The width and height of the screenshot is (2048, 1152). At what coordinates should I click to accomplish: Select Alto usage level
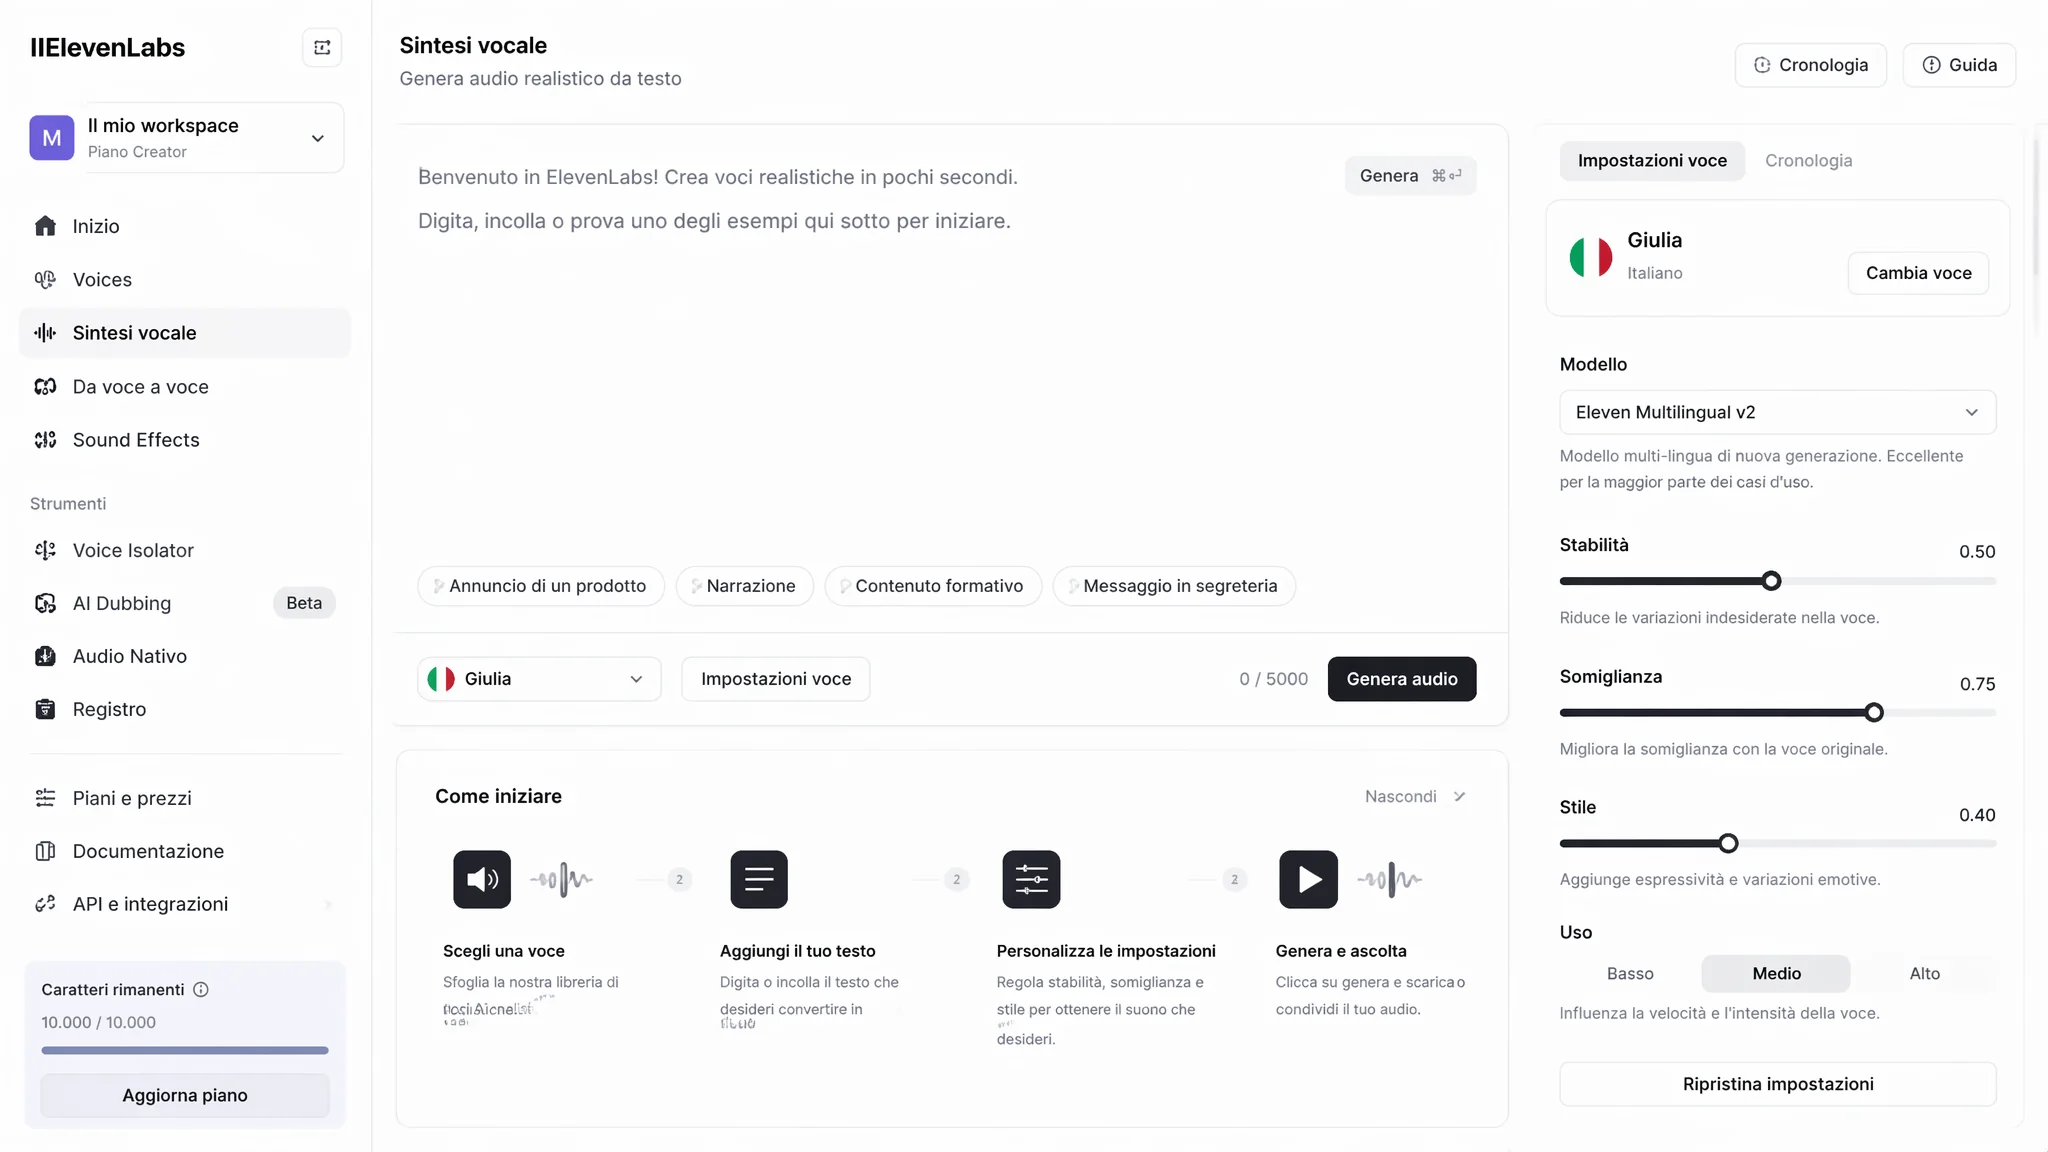coord(1924,974)
